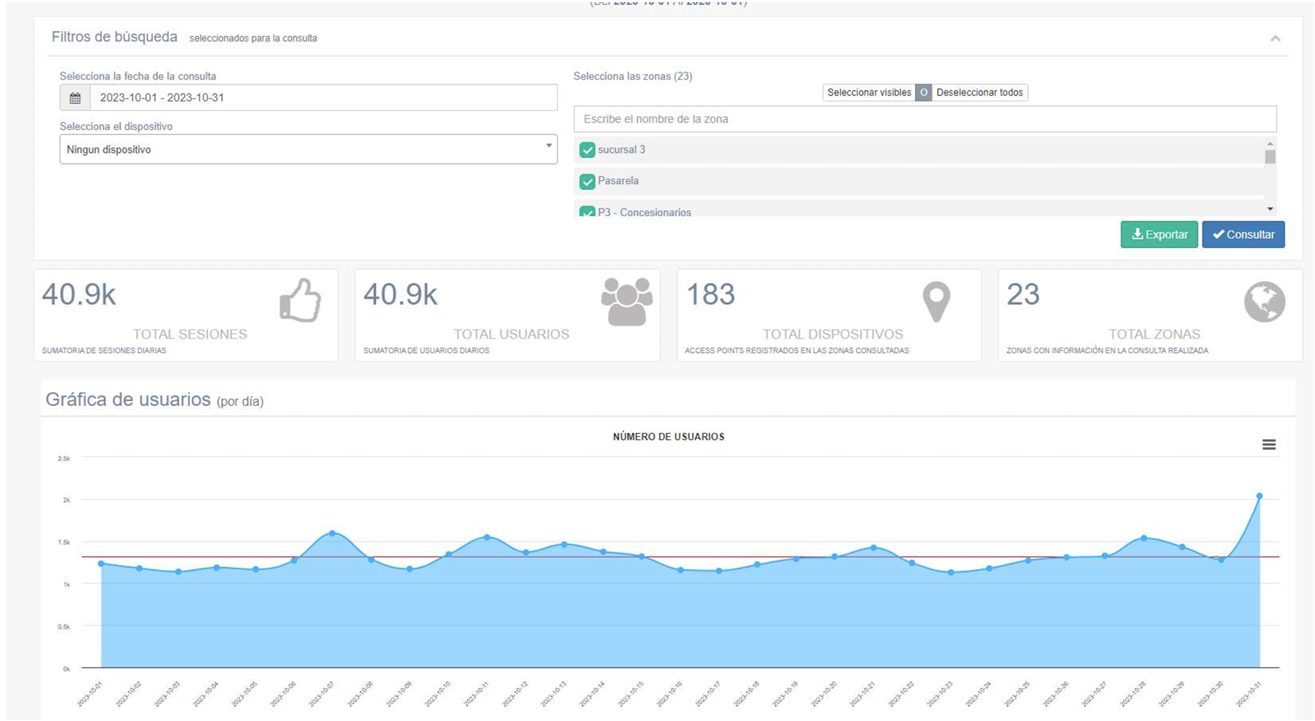Image resolution: width=1315 pixels, height=721 pixels.
Task: Click the Selecciona las zonas (23) label
Action: tap(633, 76)
